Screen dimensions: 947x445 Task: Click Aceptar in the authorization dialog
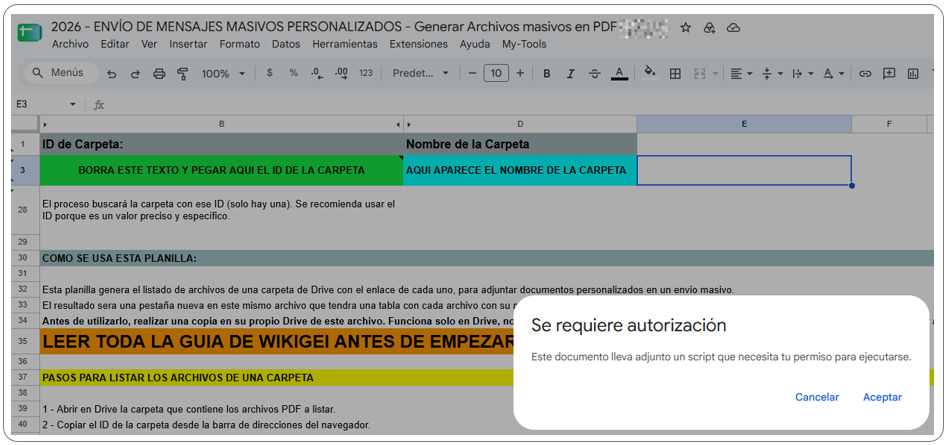coord(882,397)
